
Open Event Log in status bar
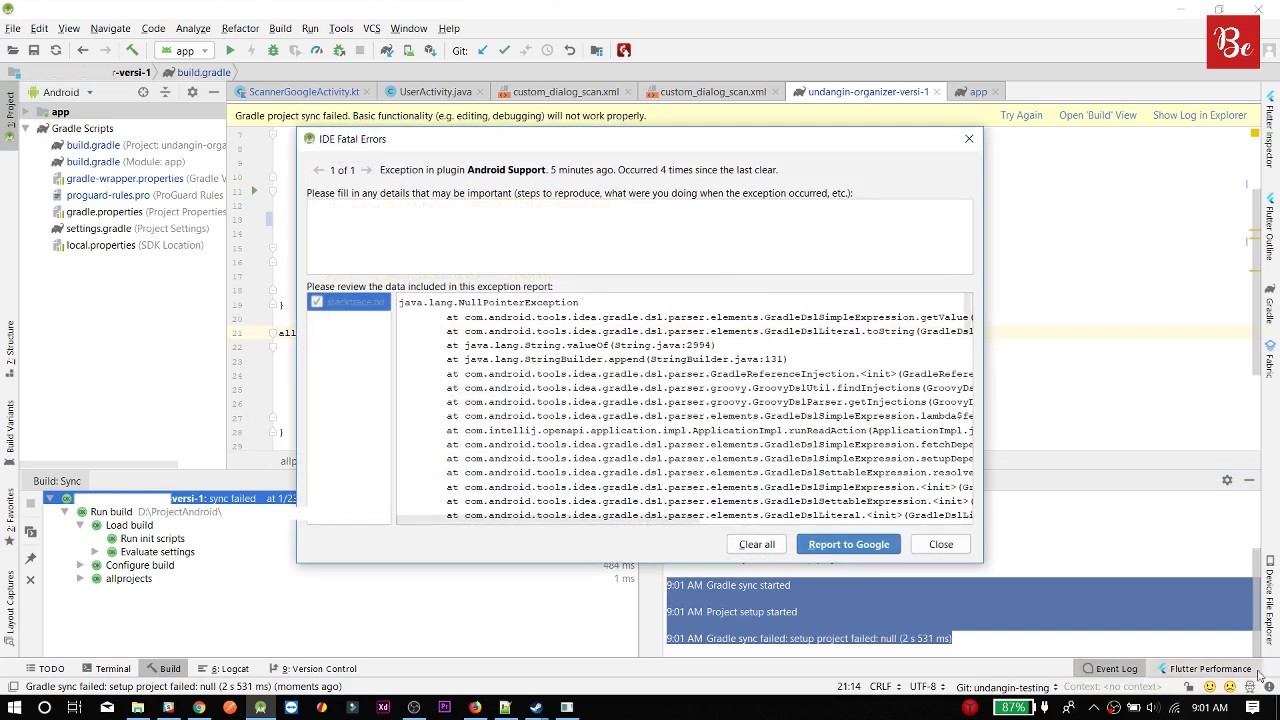tap(1110, 669)
